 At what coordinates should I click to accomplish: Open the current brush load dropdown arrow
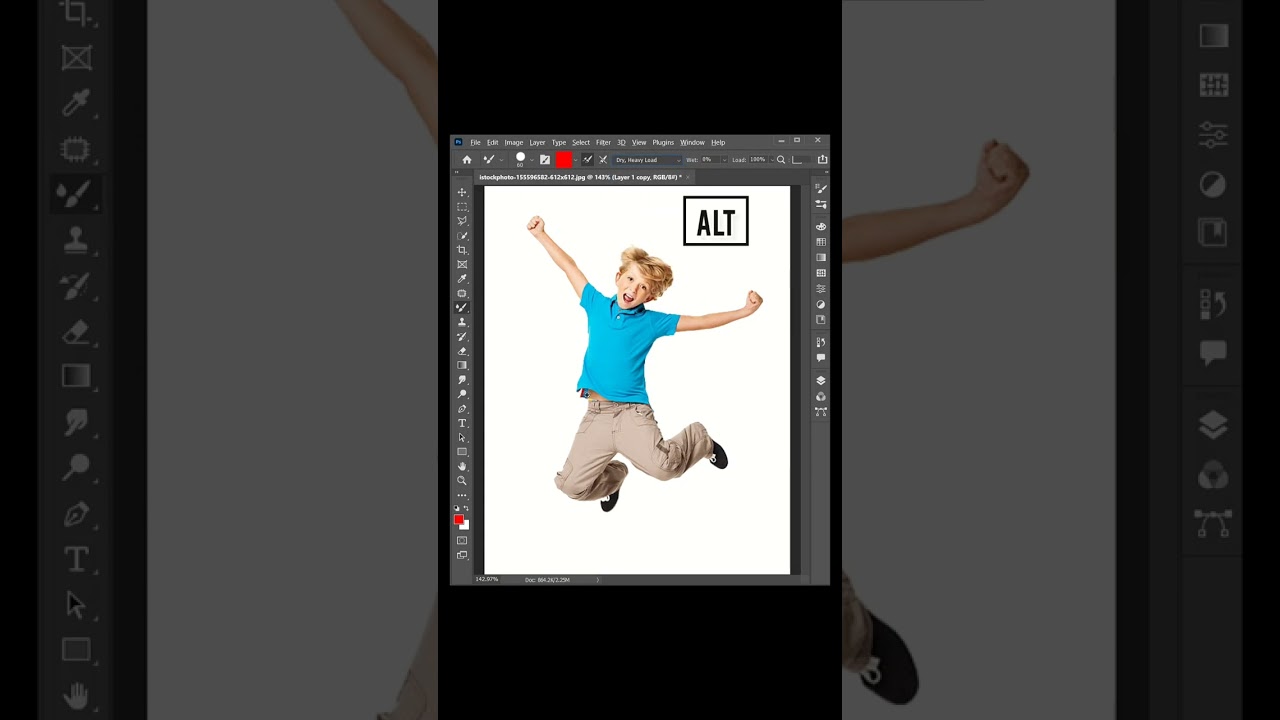(x=575, y=159)
